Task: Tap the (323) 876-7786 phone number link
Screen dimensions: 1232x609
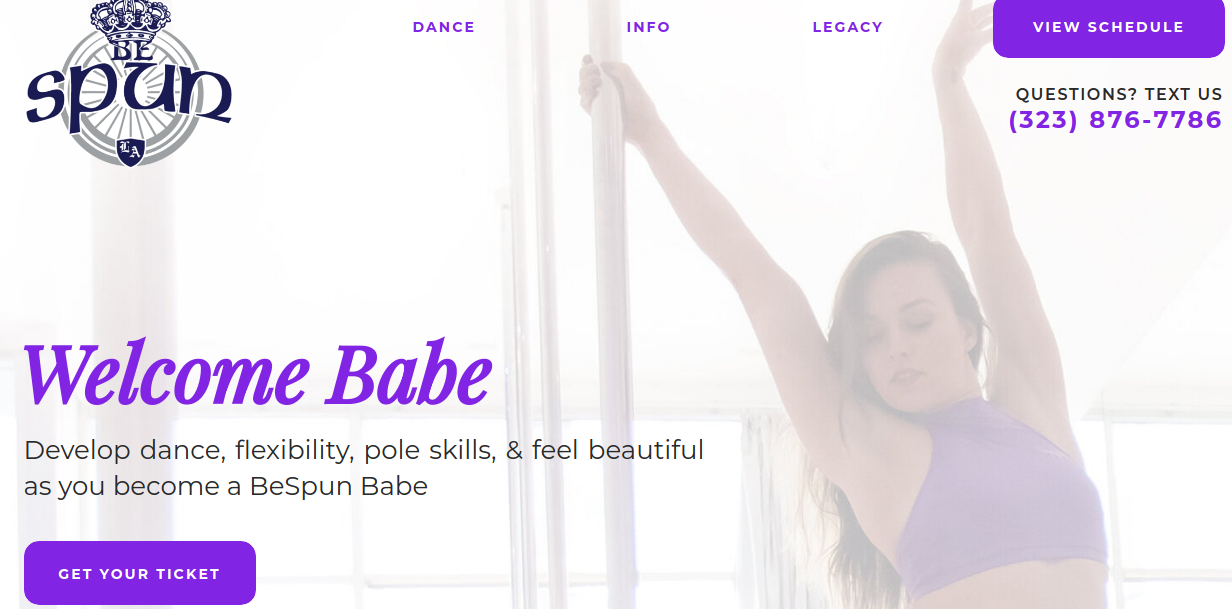Action: coord(1115,120)
